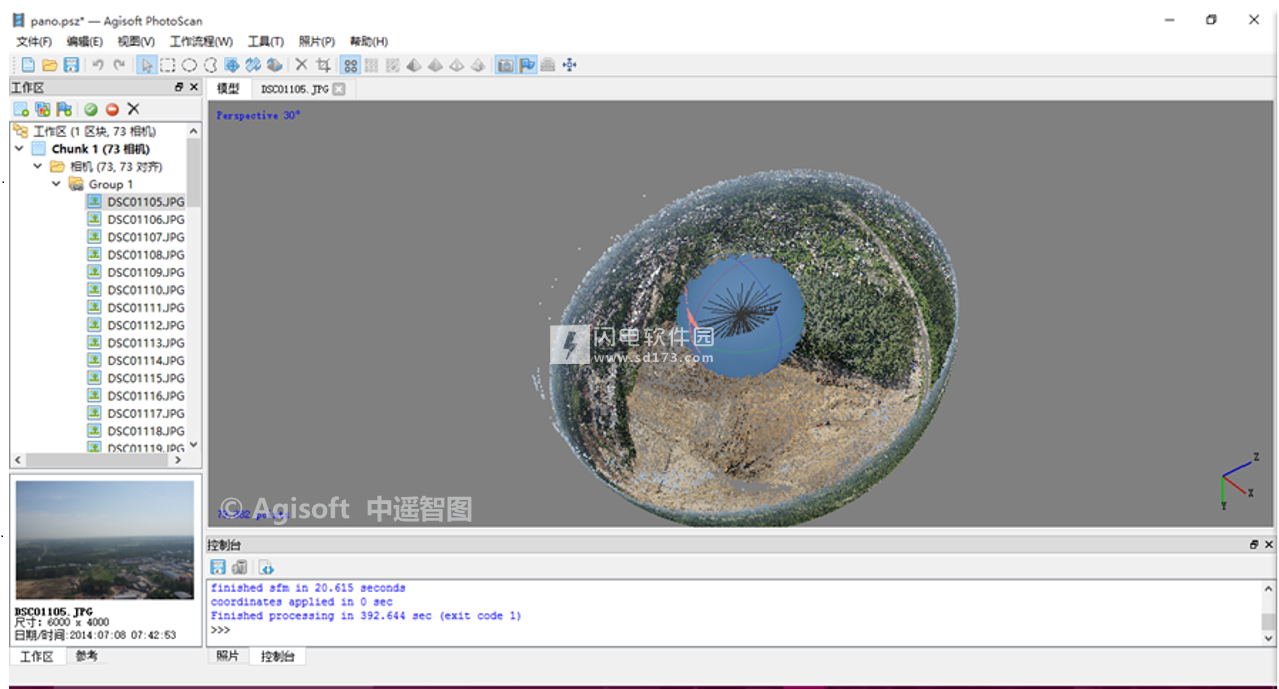Save the console log with the disk icon
Viewport: 1279px width, 689px height.
tap(218, 567)
